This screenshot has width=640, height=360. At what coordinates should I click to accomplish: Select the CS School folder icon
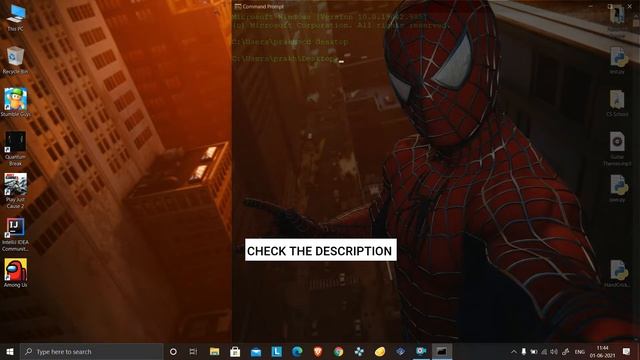pos(617,103)
